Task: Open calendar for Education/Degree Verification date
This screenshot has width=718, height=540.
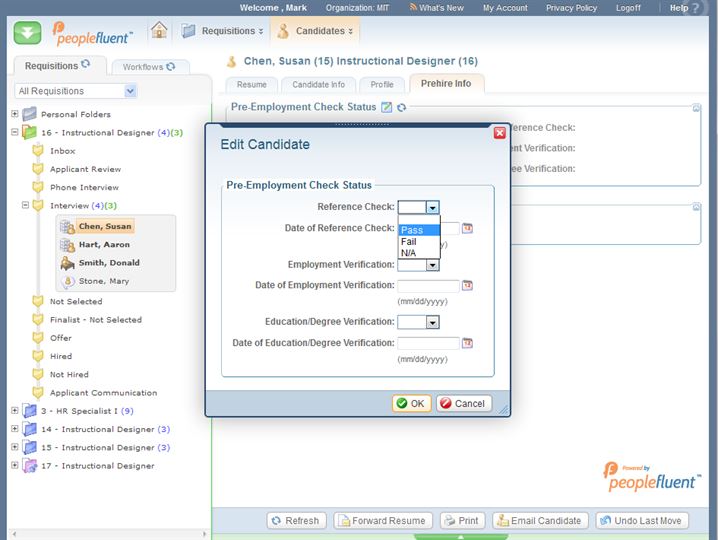Action: click(467, 343)
